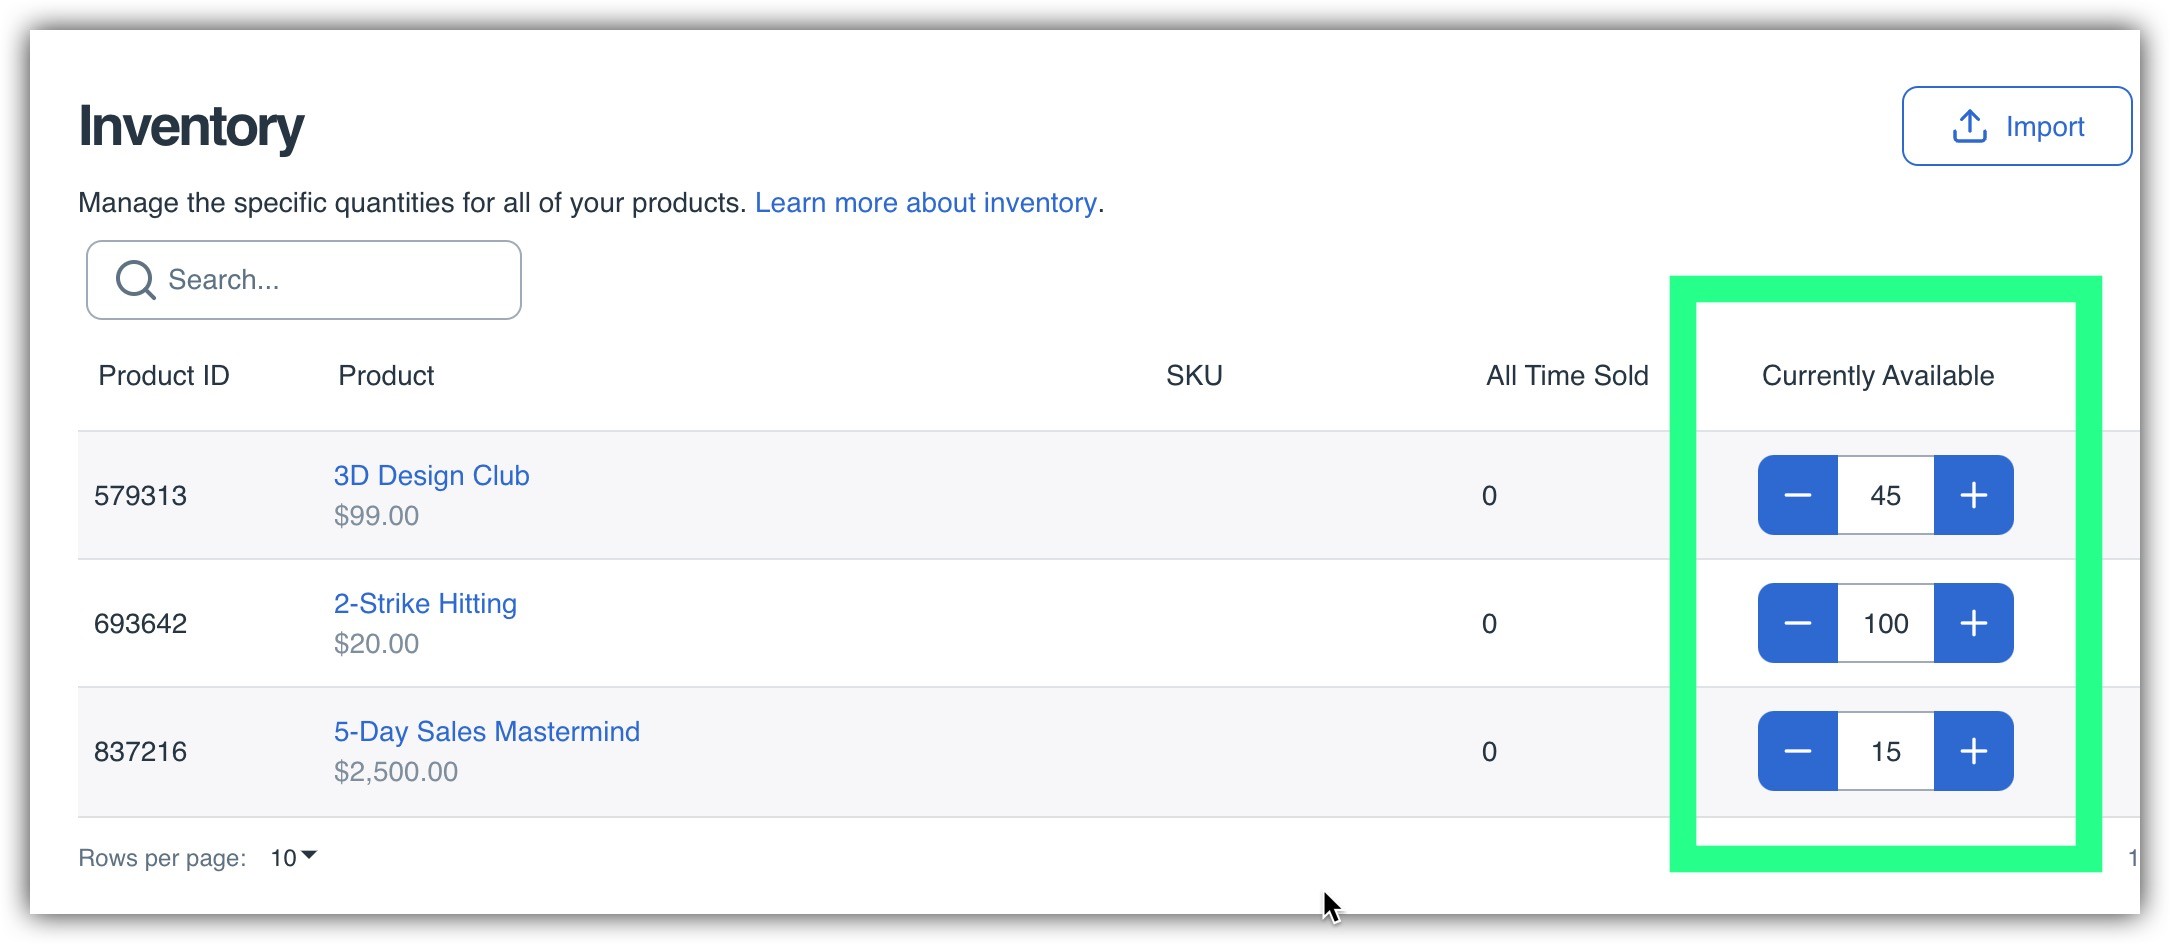Decrease 5-Day Sales Mastermind available quantity
This screenshot has width=2170, height=944.
pos(1797,751)
